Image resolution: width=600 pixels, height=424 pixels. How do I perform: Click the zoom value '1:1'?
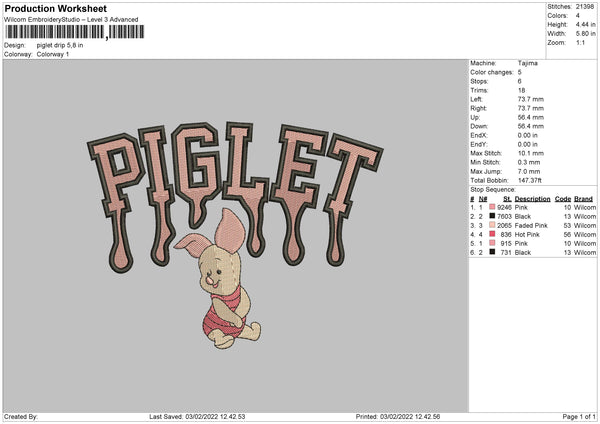580,43
